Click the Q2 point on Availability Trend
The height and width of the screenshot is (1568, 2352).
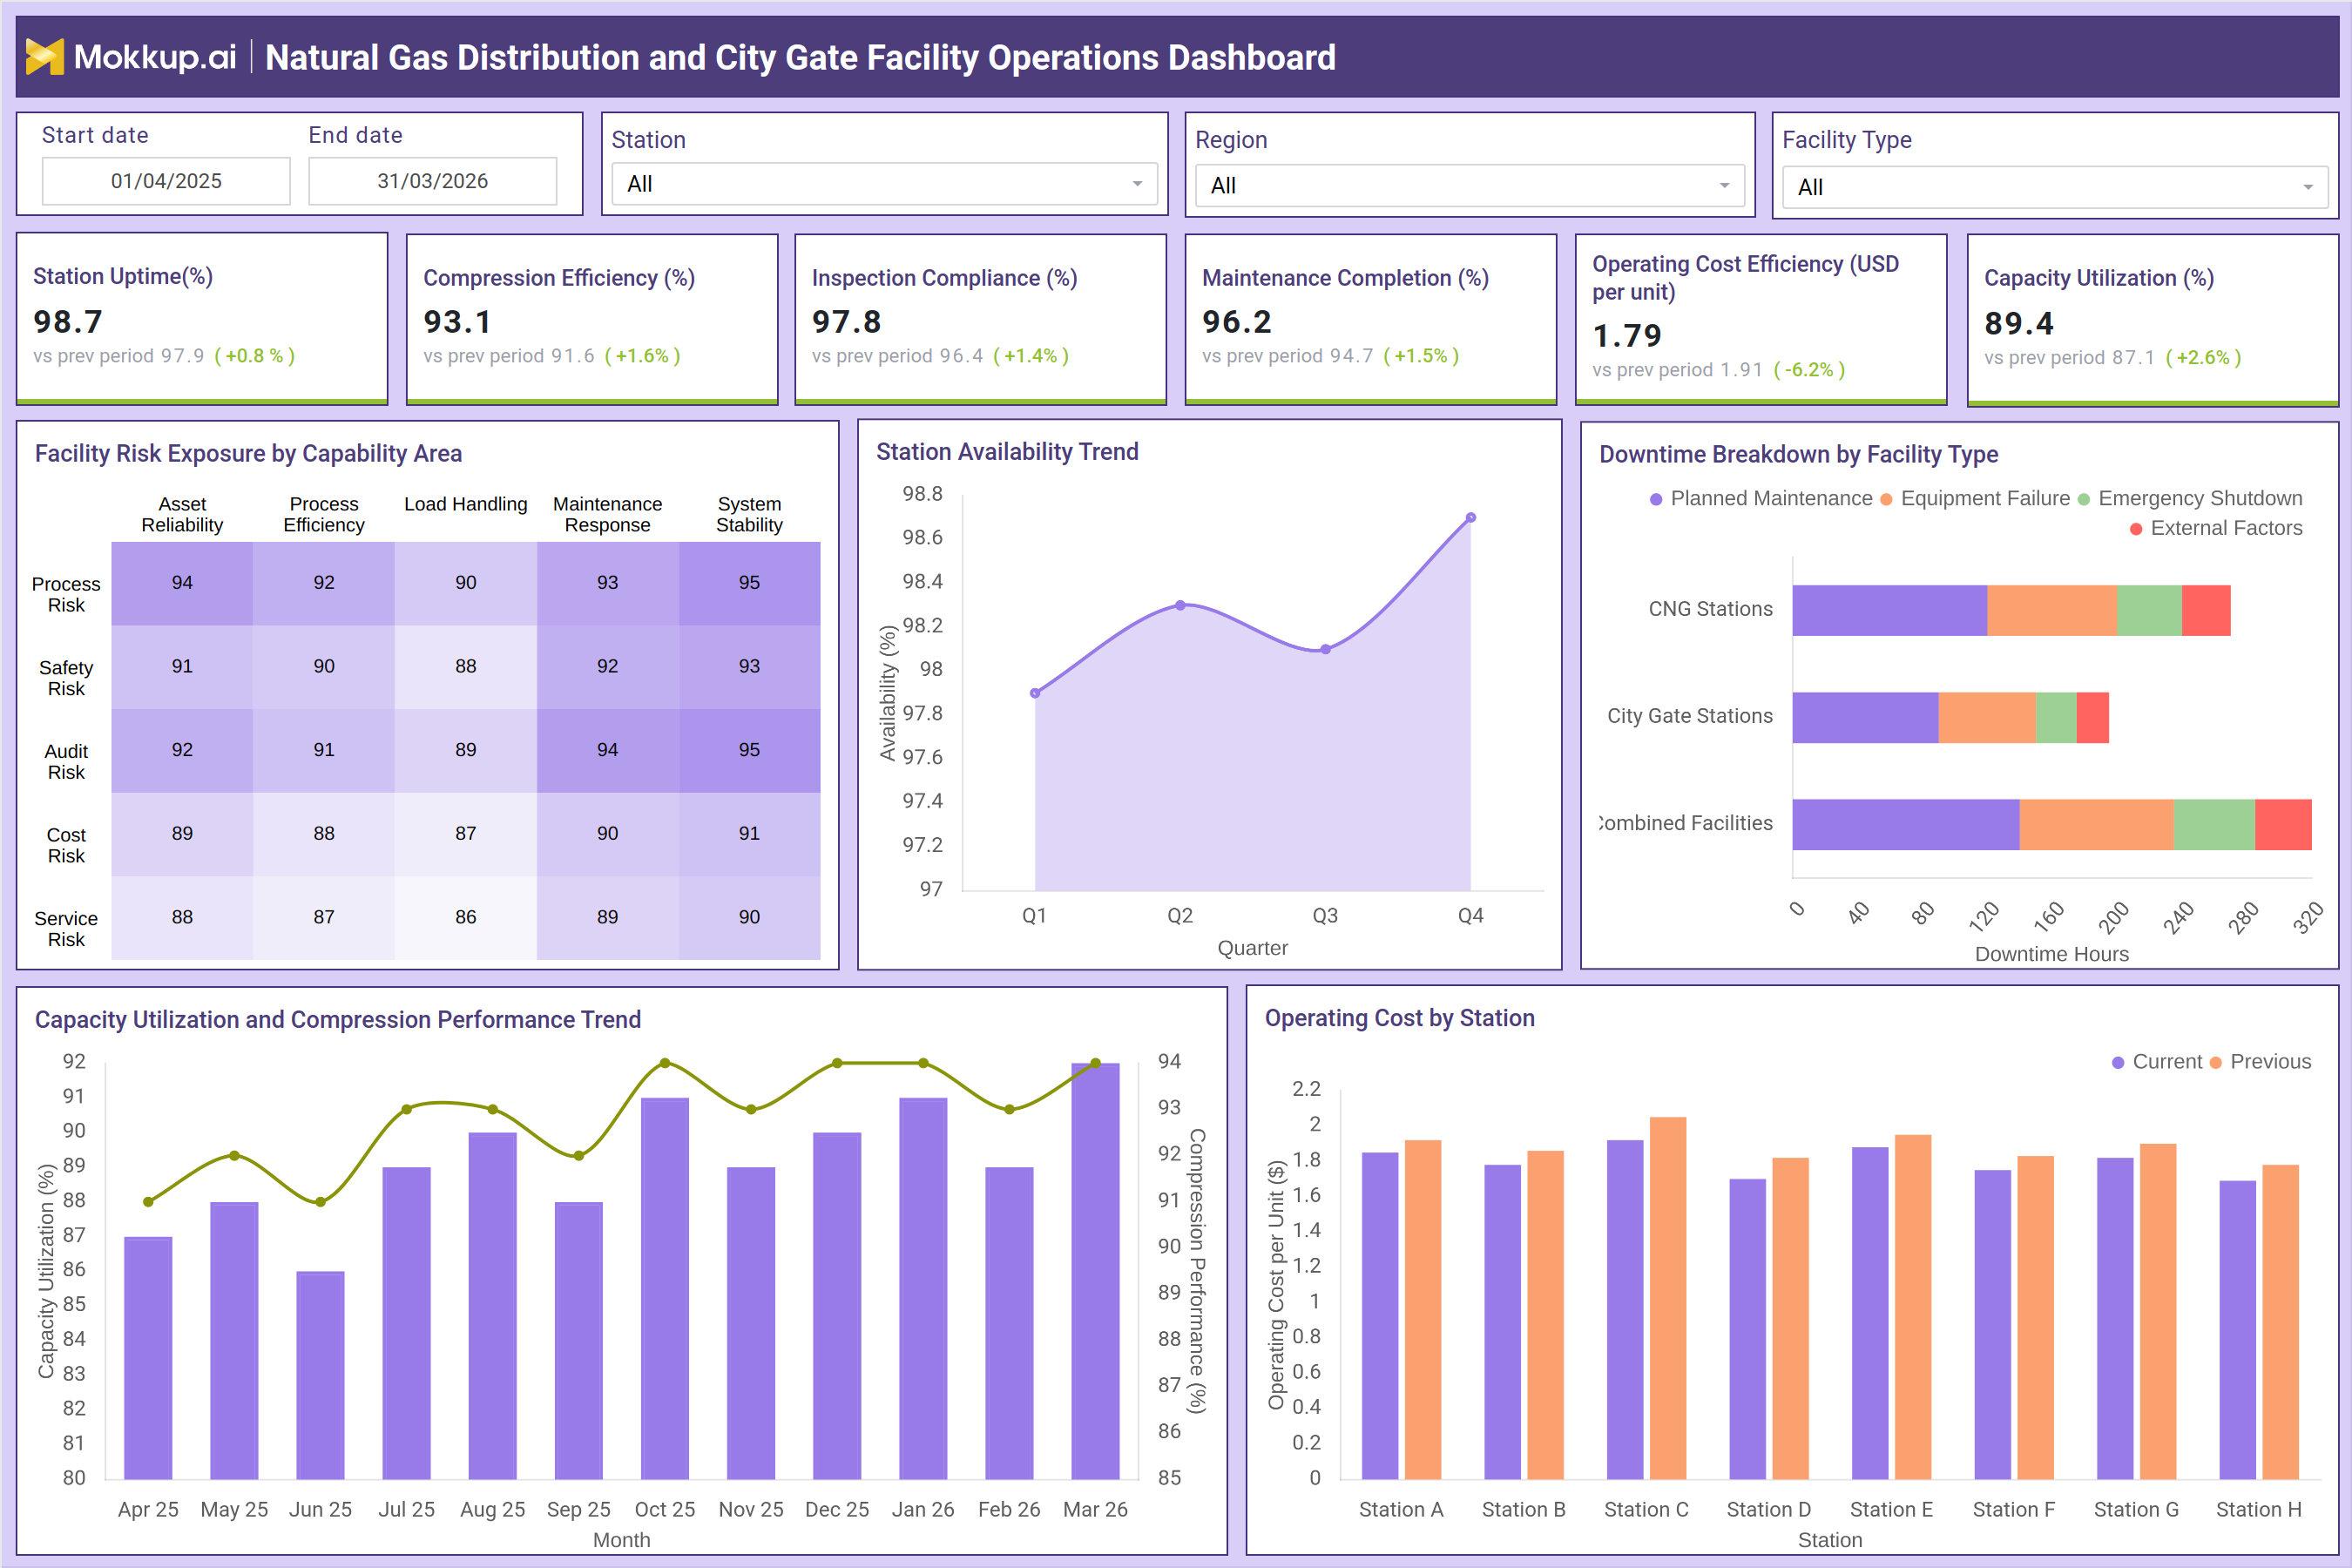1181,605
